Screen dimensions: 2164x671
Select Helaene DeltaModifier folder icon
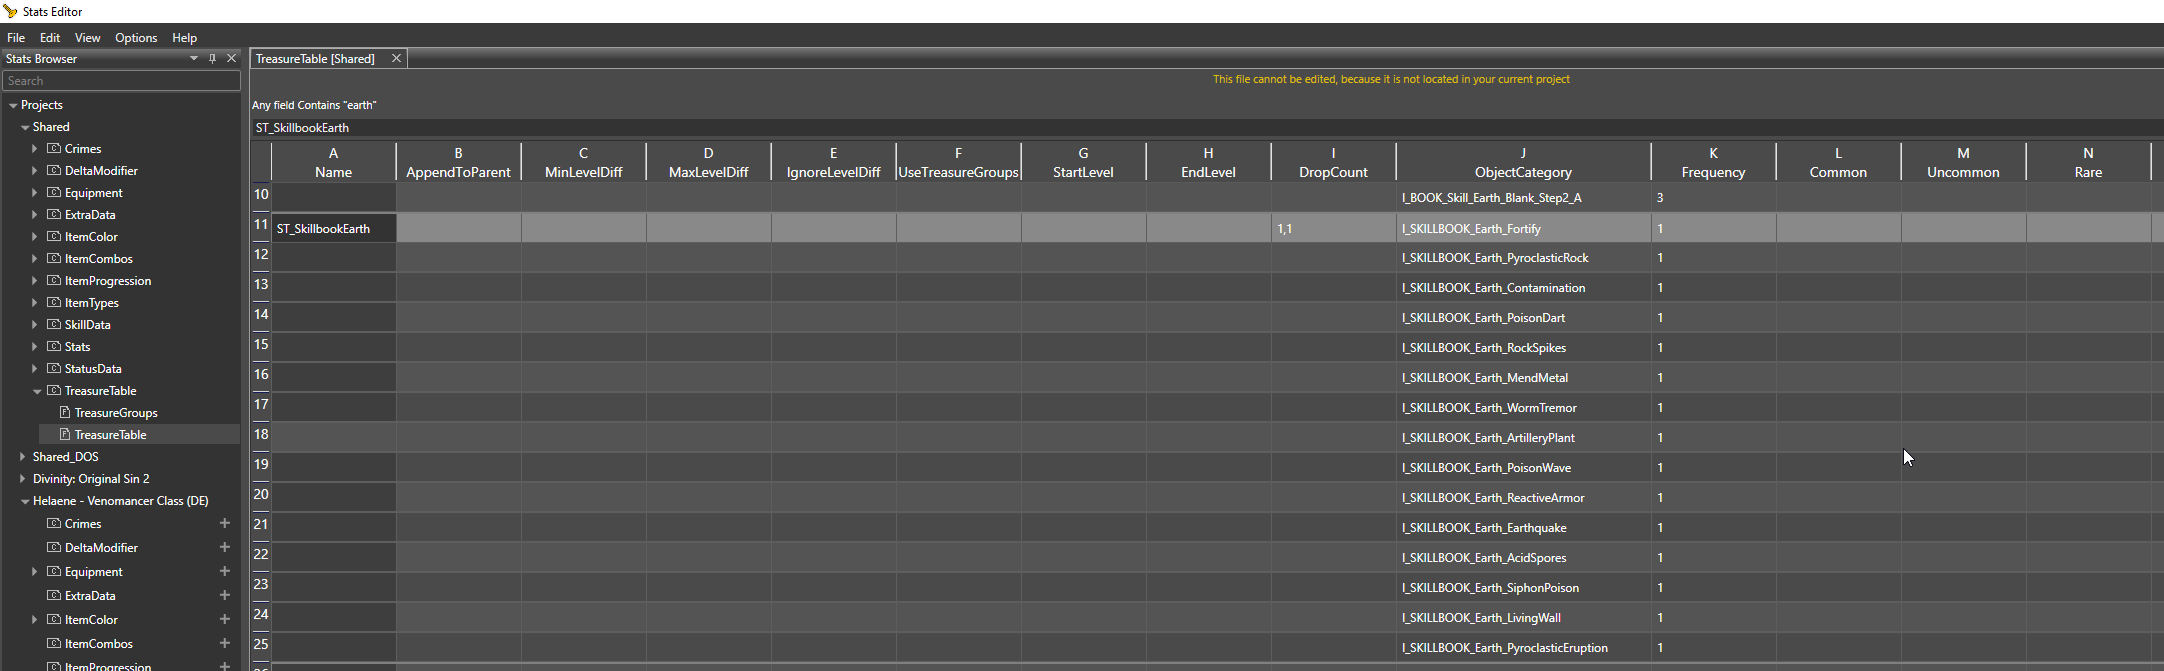54,548
